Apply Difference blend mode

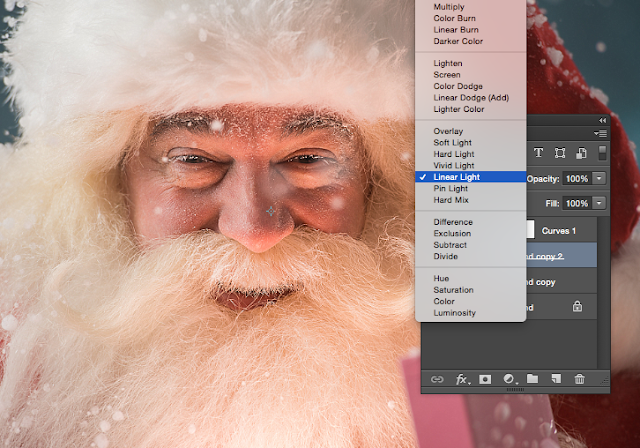point(453,222)
